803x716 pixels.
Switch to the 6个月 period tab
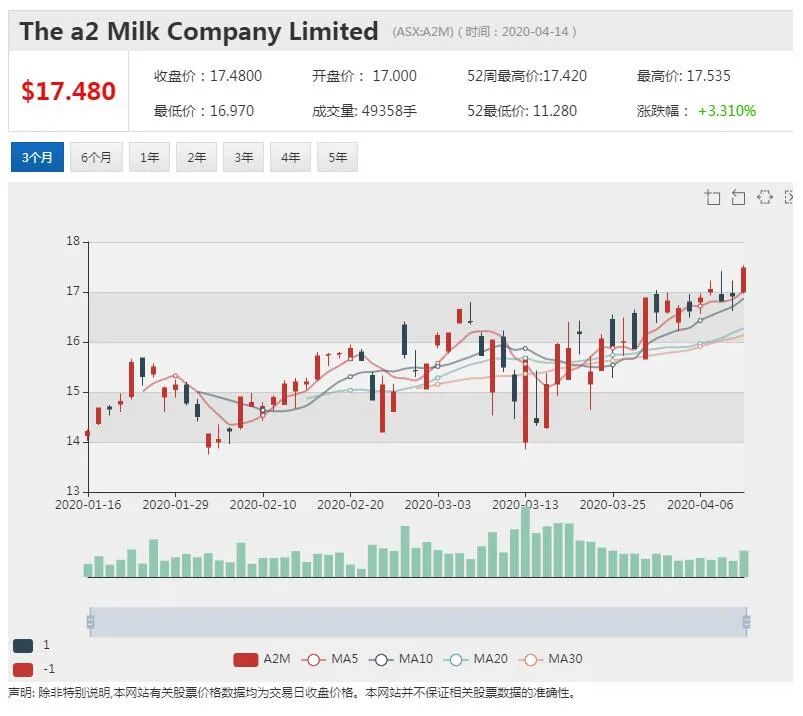click(x=96, y=157)
